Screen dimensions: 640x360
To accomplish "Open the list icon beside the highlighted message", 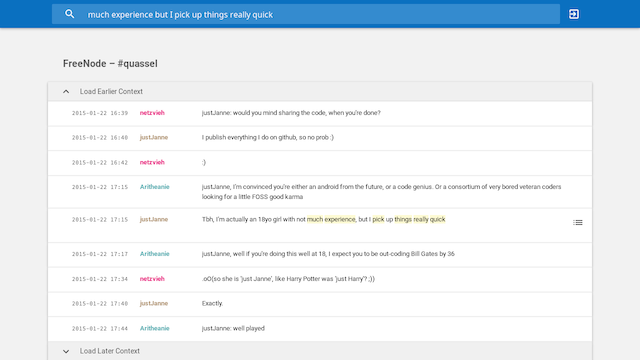I will pyautogui.click(x=578, y=222).
